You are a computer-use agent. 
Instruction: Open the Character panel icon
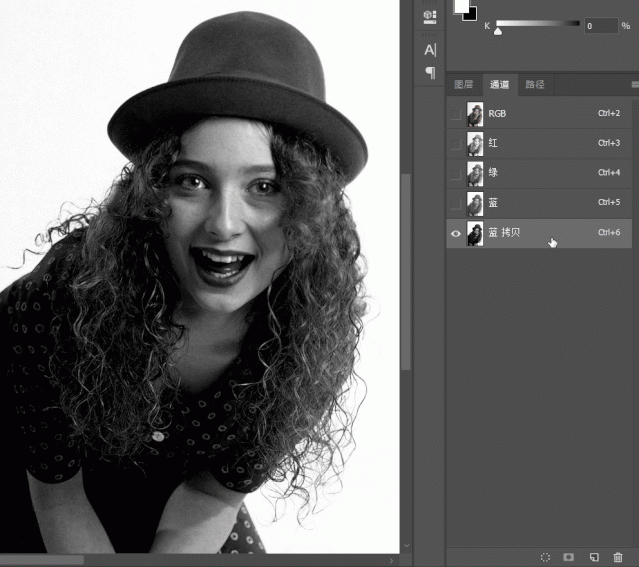pos(430,50)
